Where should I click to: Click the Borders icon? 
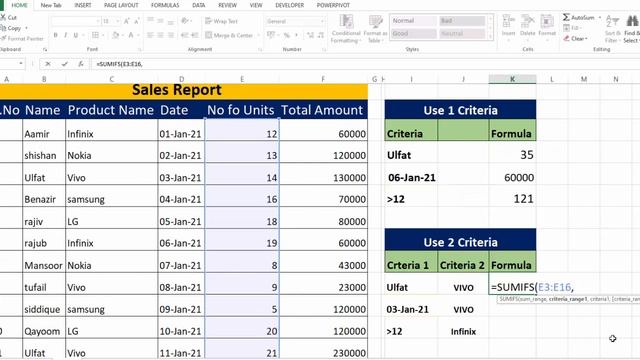pos(95,35)
